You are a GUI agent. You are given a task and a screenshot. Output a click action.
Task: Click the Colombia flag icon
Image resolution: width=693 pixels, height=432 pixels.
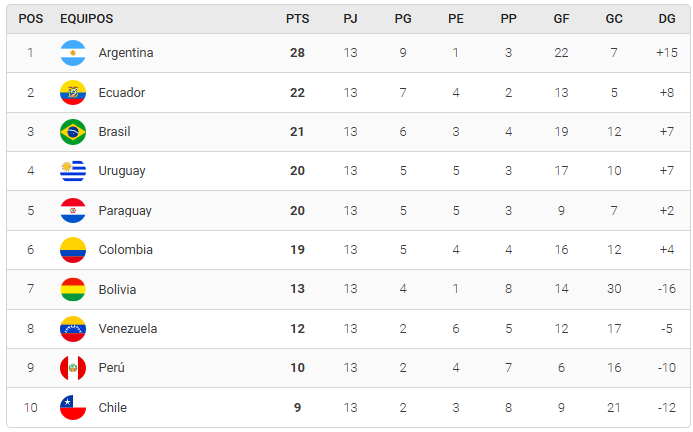pos(73,250)
